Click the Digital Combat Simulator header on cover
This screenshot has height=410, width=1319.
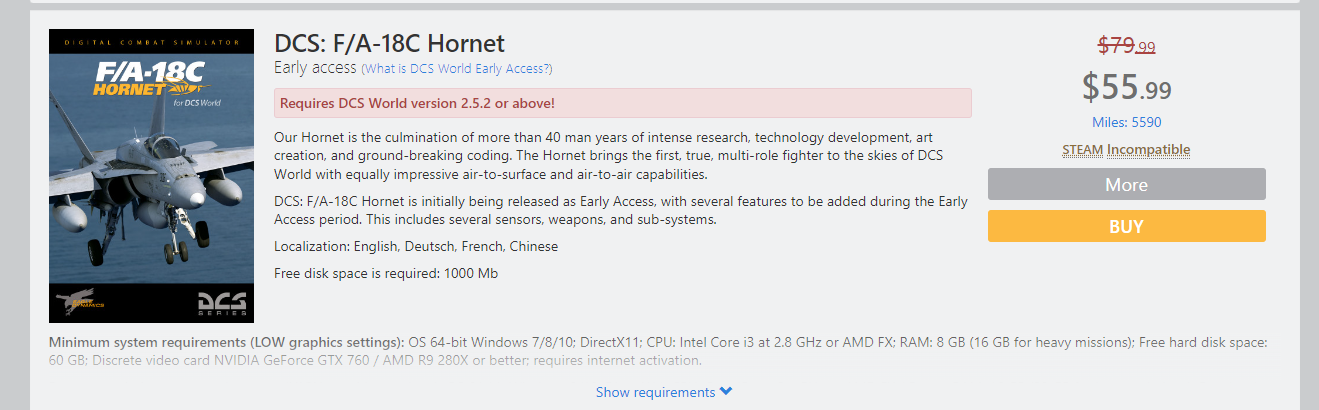pyautogui.click(x=152, y=42)
